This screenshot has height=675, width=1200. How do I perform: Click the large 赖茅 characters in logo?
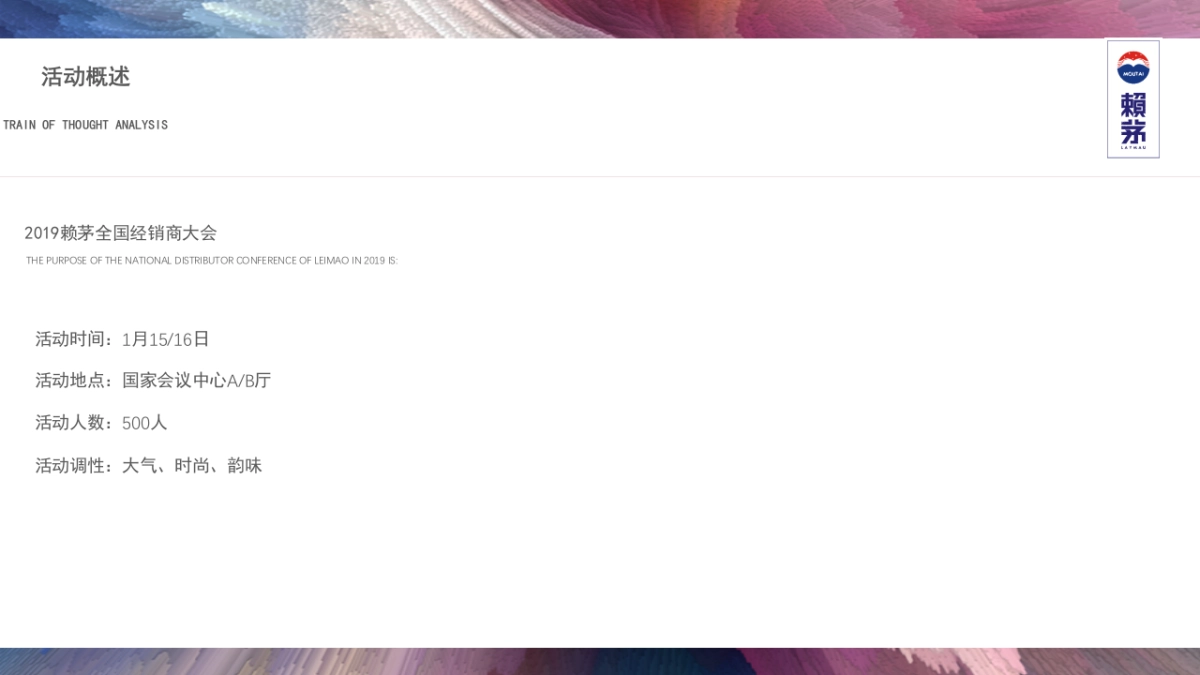coord(1133,118)
